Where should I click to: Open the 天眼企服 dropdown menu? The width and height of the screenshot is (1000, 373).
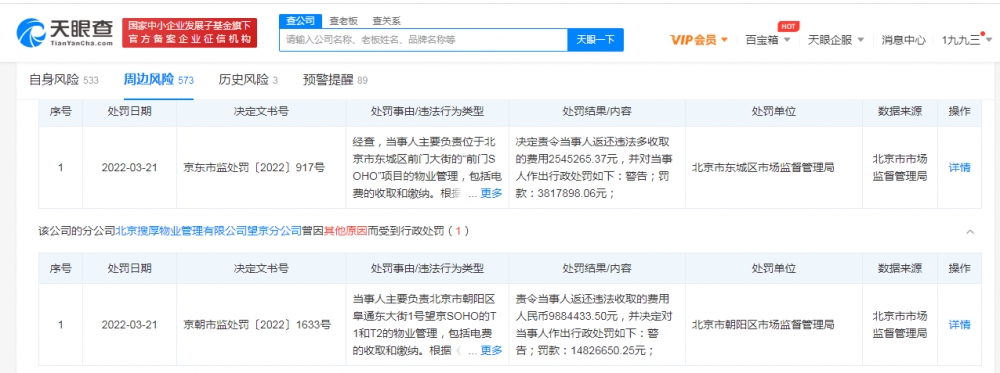(x=835, y=40)
